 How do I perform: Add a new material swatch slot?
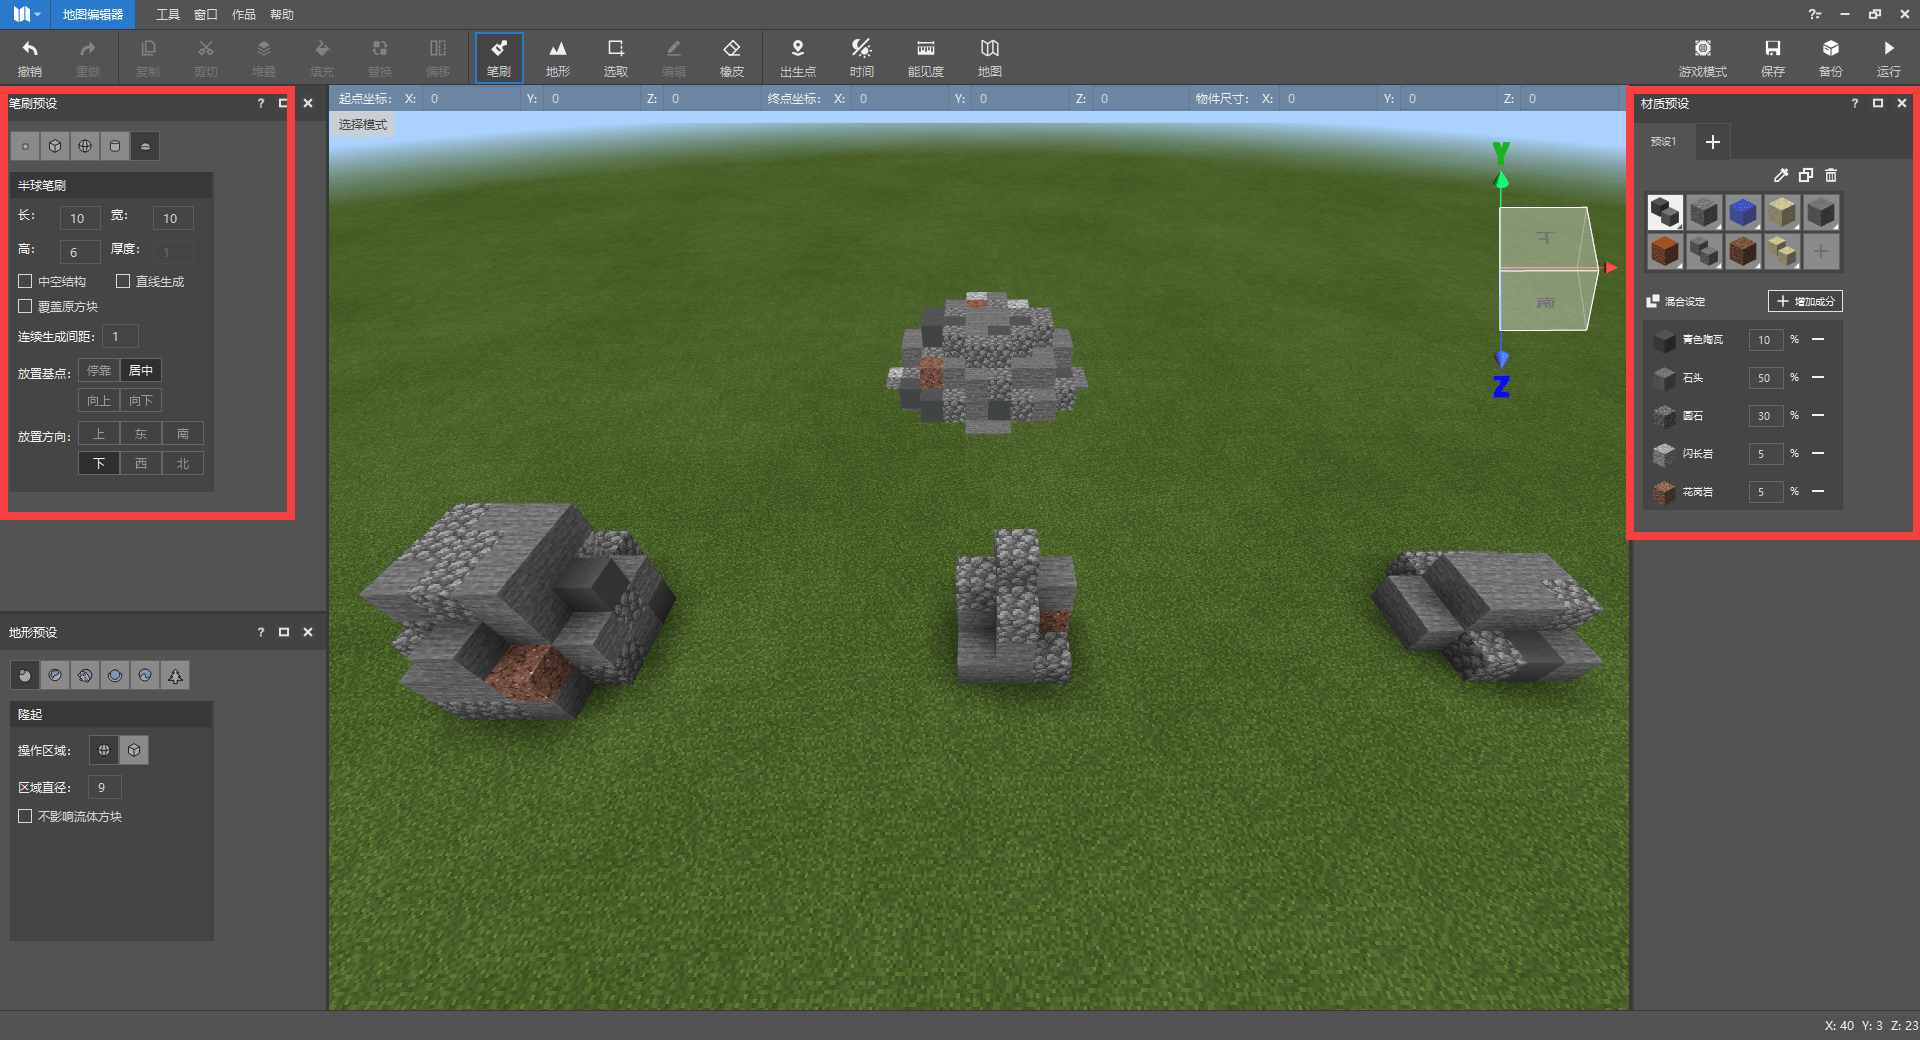tap(1821, 251)
